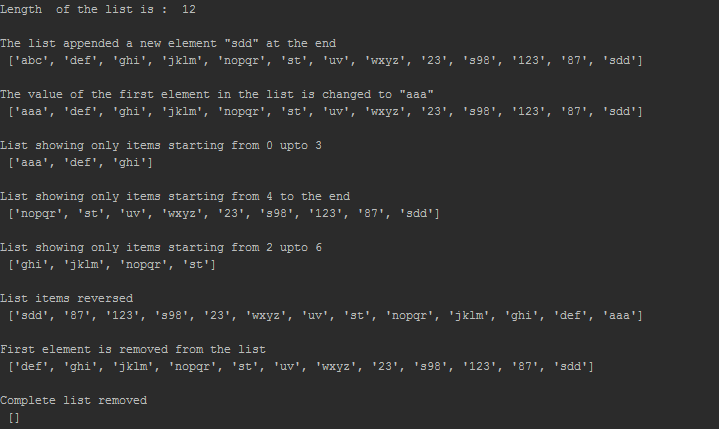
Task: Click the list output beginning with 'def'
Action: coord(300,366)
